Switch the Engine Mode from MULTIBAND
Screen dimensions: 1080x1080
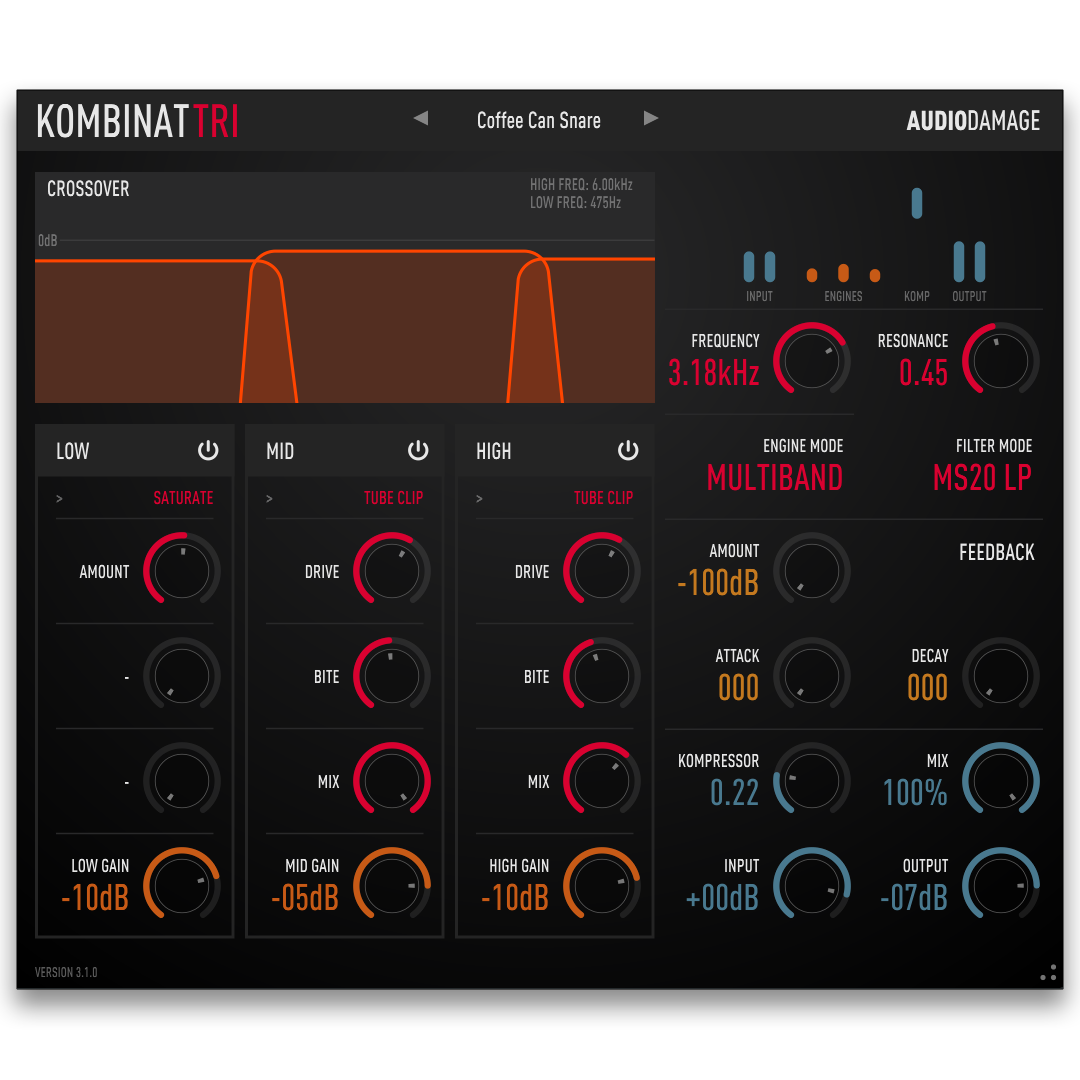(775, 478)
